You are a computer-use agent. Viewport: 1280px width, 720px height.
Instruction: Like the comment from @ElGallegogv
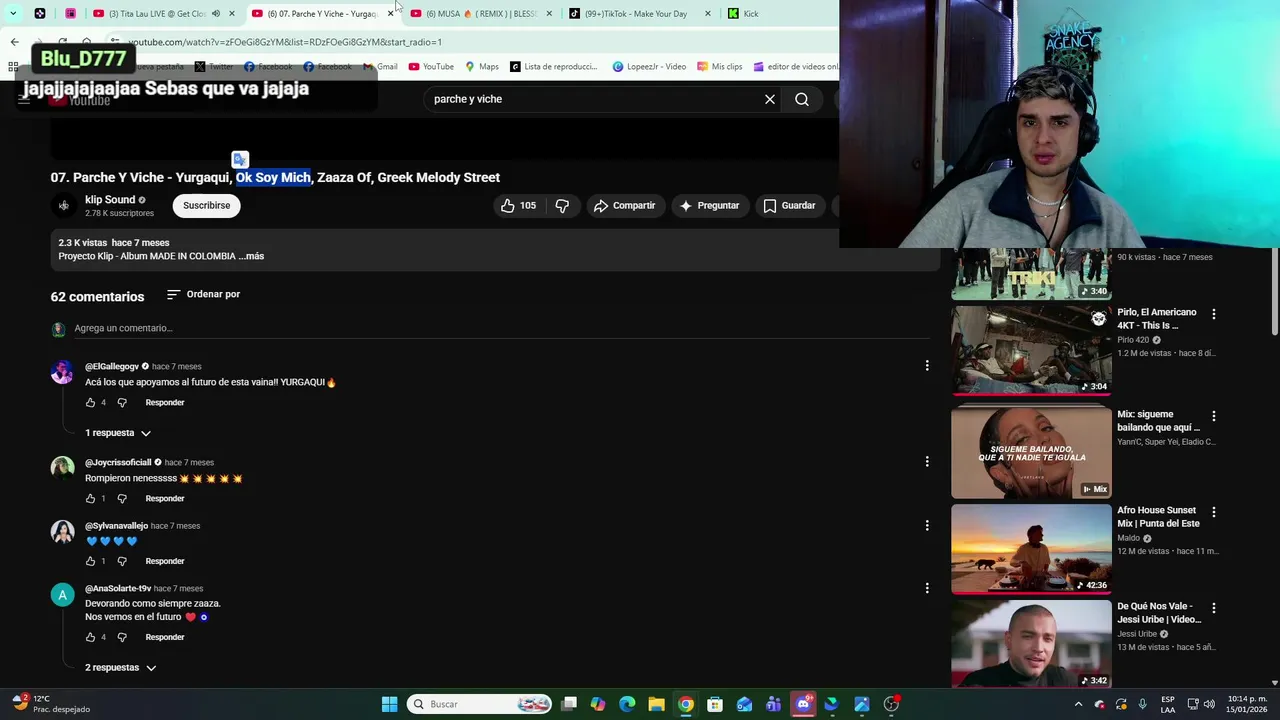[90, 402]
